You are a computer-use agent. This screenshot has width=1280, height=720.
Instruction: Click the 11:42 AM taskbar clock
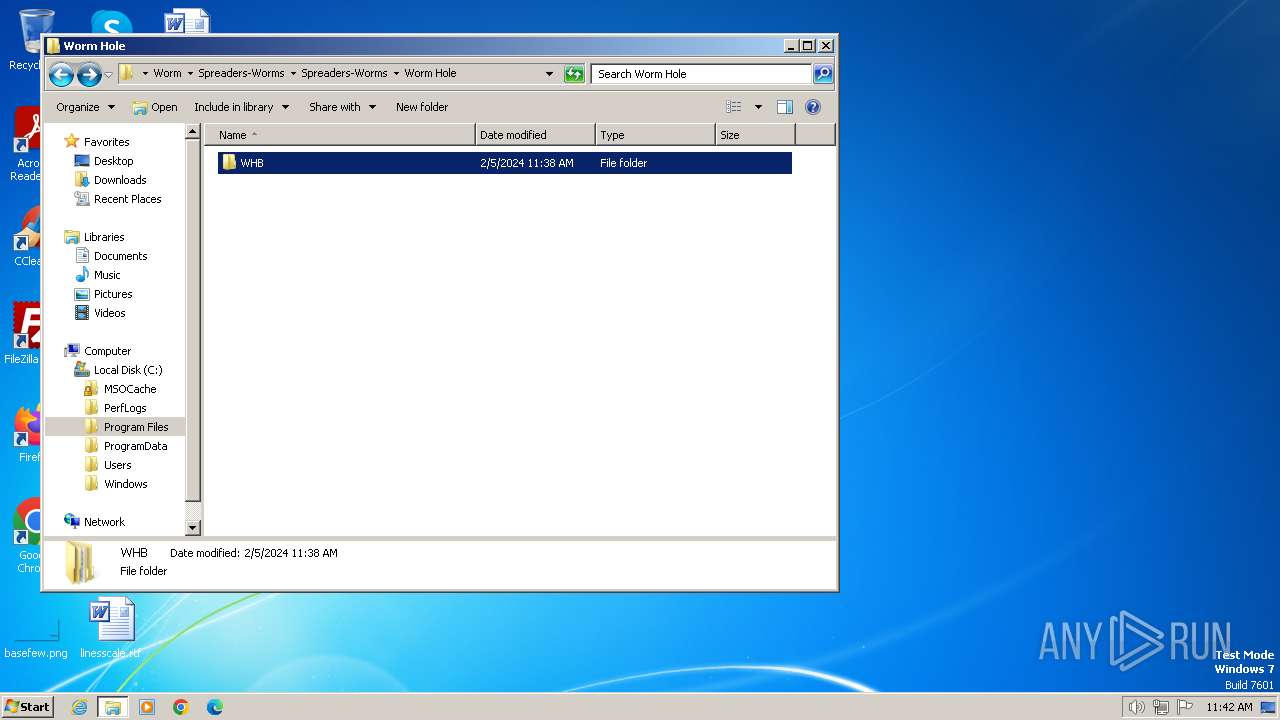1229,707
